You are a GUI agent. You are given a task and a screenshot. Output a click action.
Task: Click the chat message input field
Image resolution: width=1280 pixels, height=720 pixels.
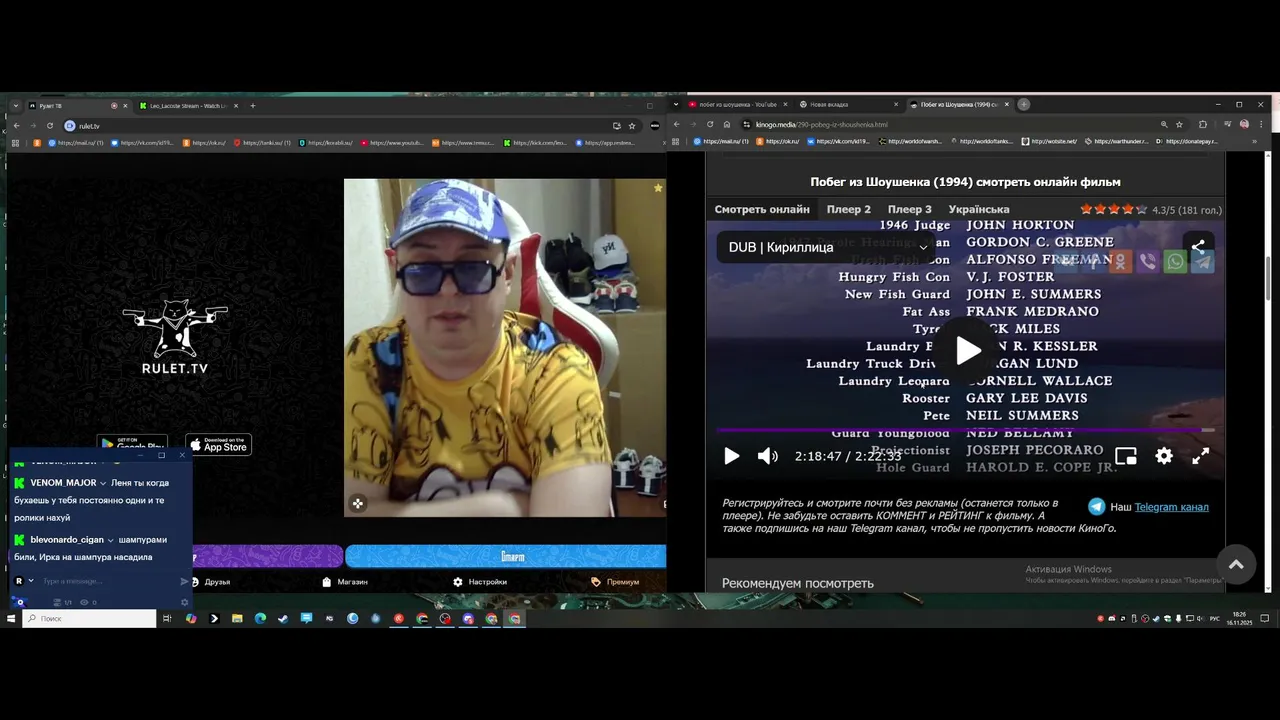108,581
